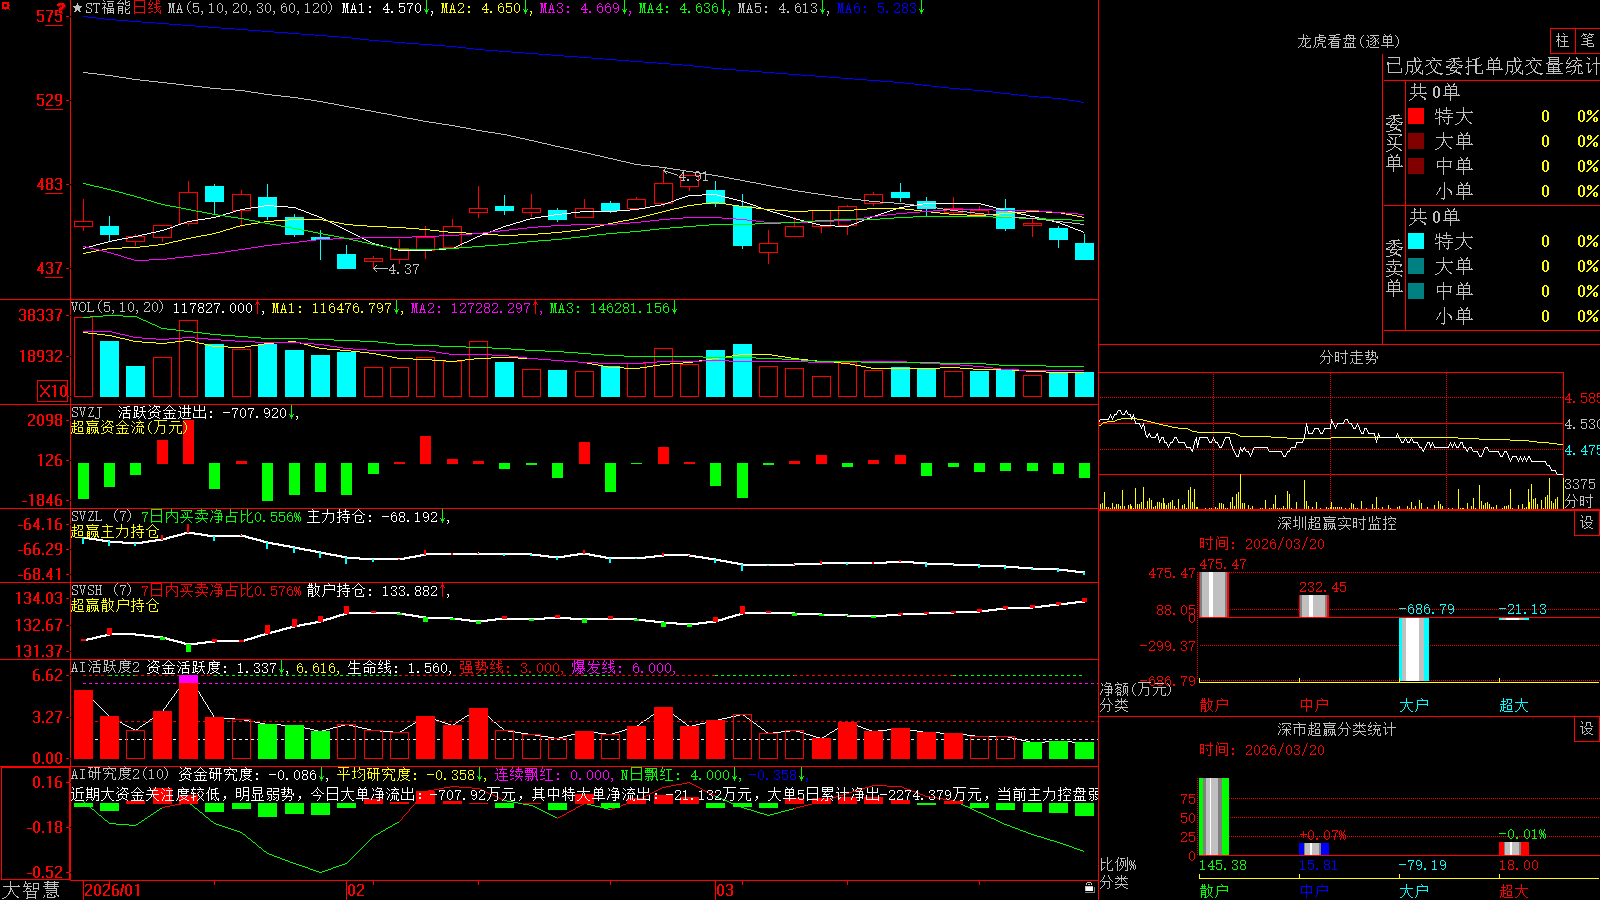Click the AI研究度2(10) indicator name

click(x=121, y=774)
